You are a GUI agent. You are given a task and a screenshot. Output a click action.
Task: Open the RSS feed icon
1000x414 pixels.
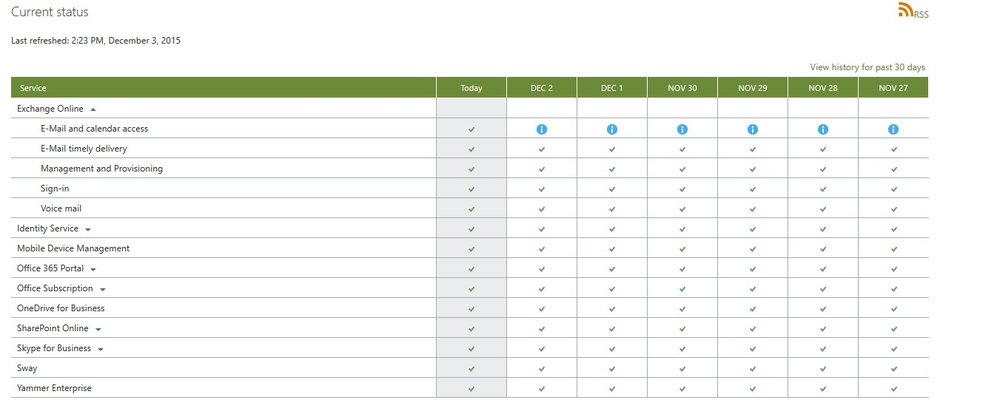[x=905, y=10]
